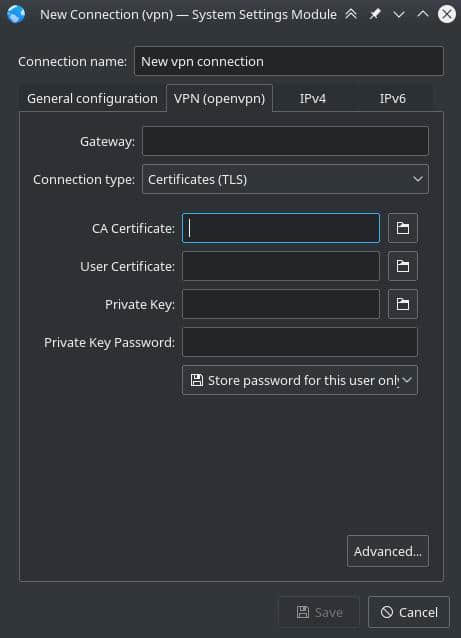Open the Store password option dropdown
The image size is (461, 638).
pyautogui.click(x=300, y=380)
